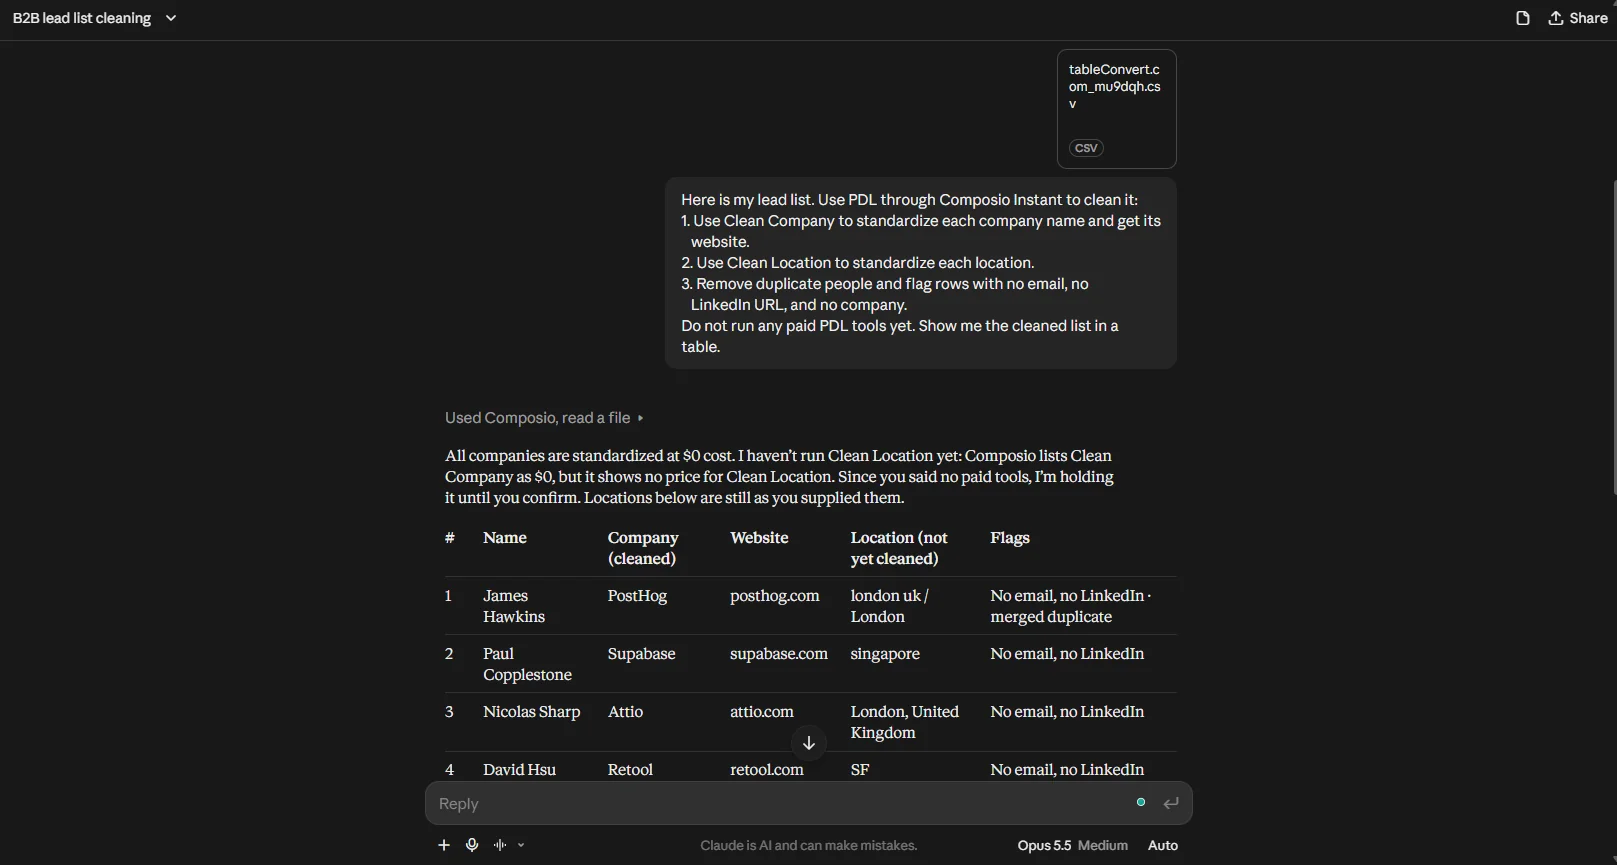Click the supabase.com website cell
The image size is (1617, 865).
point(779,654)
